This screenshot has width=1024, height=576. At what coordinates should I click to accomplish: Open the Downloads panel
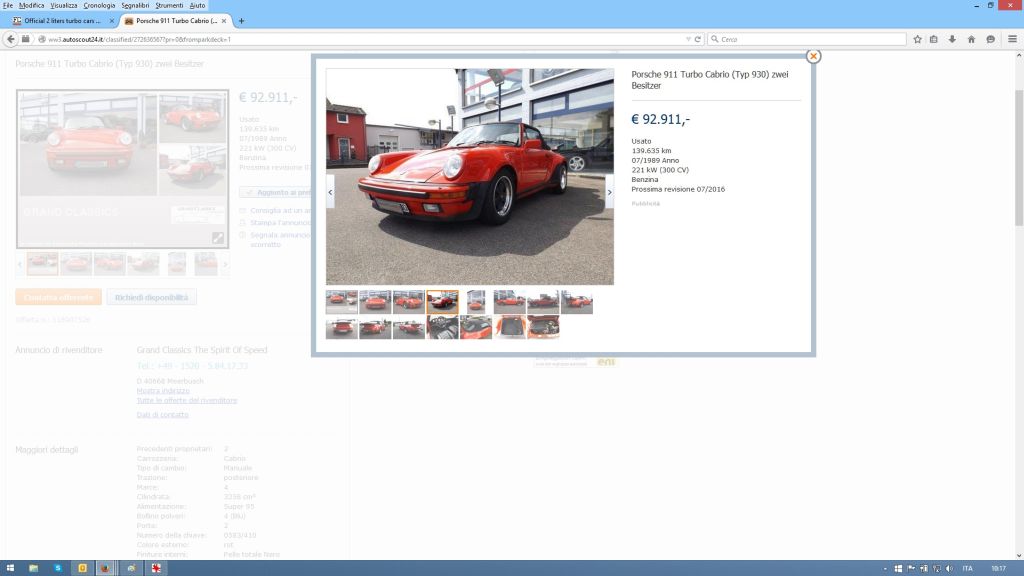pos(952,39)
